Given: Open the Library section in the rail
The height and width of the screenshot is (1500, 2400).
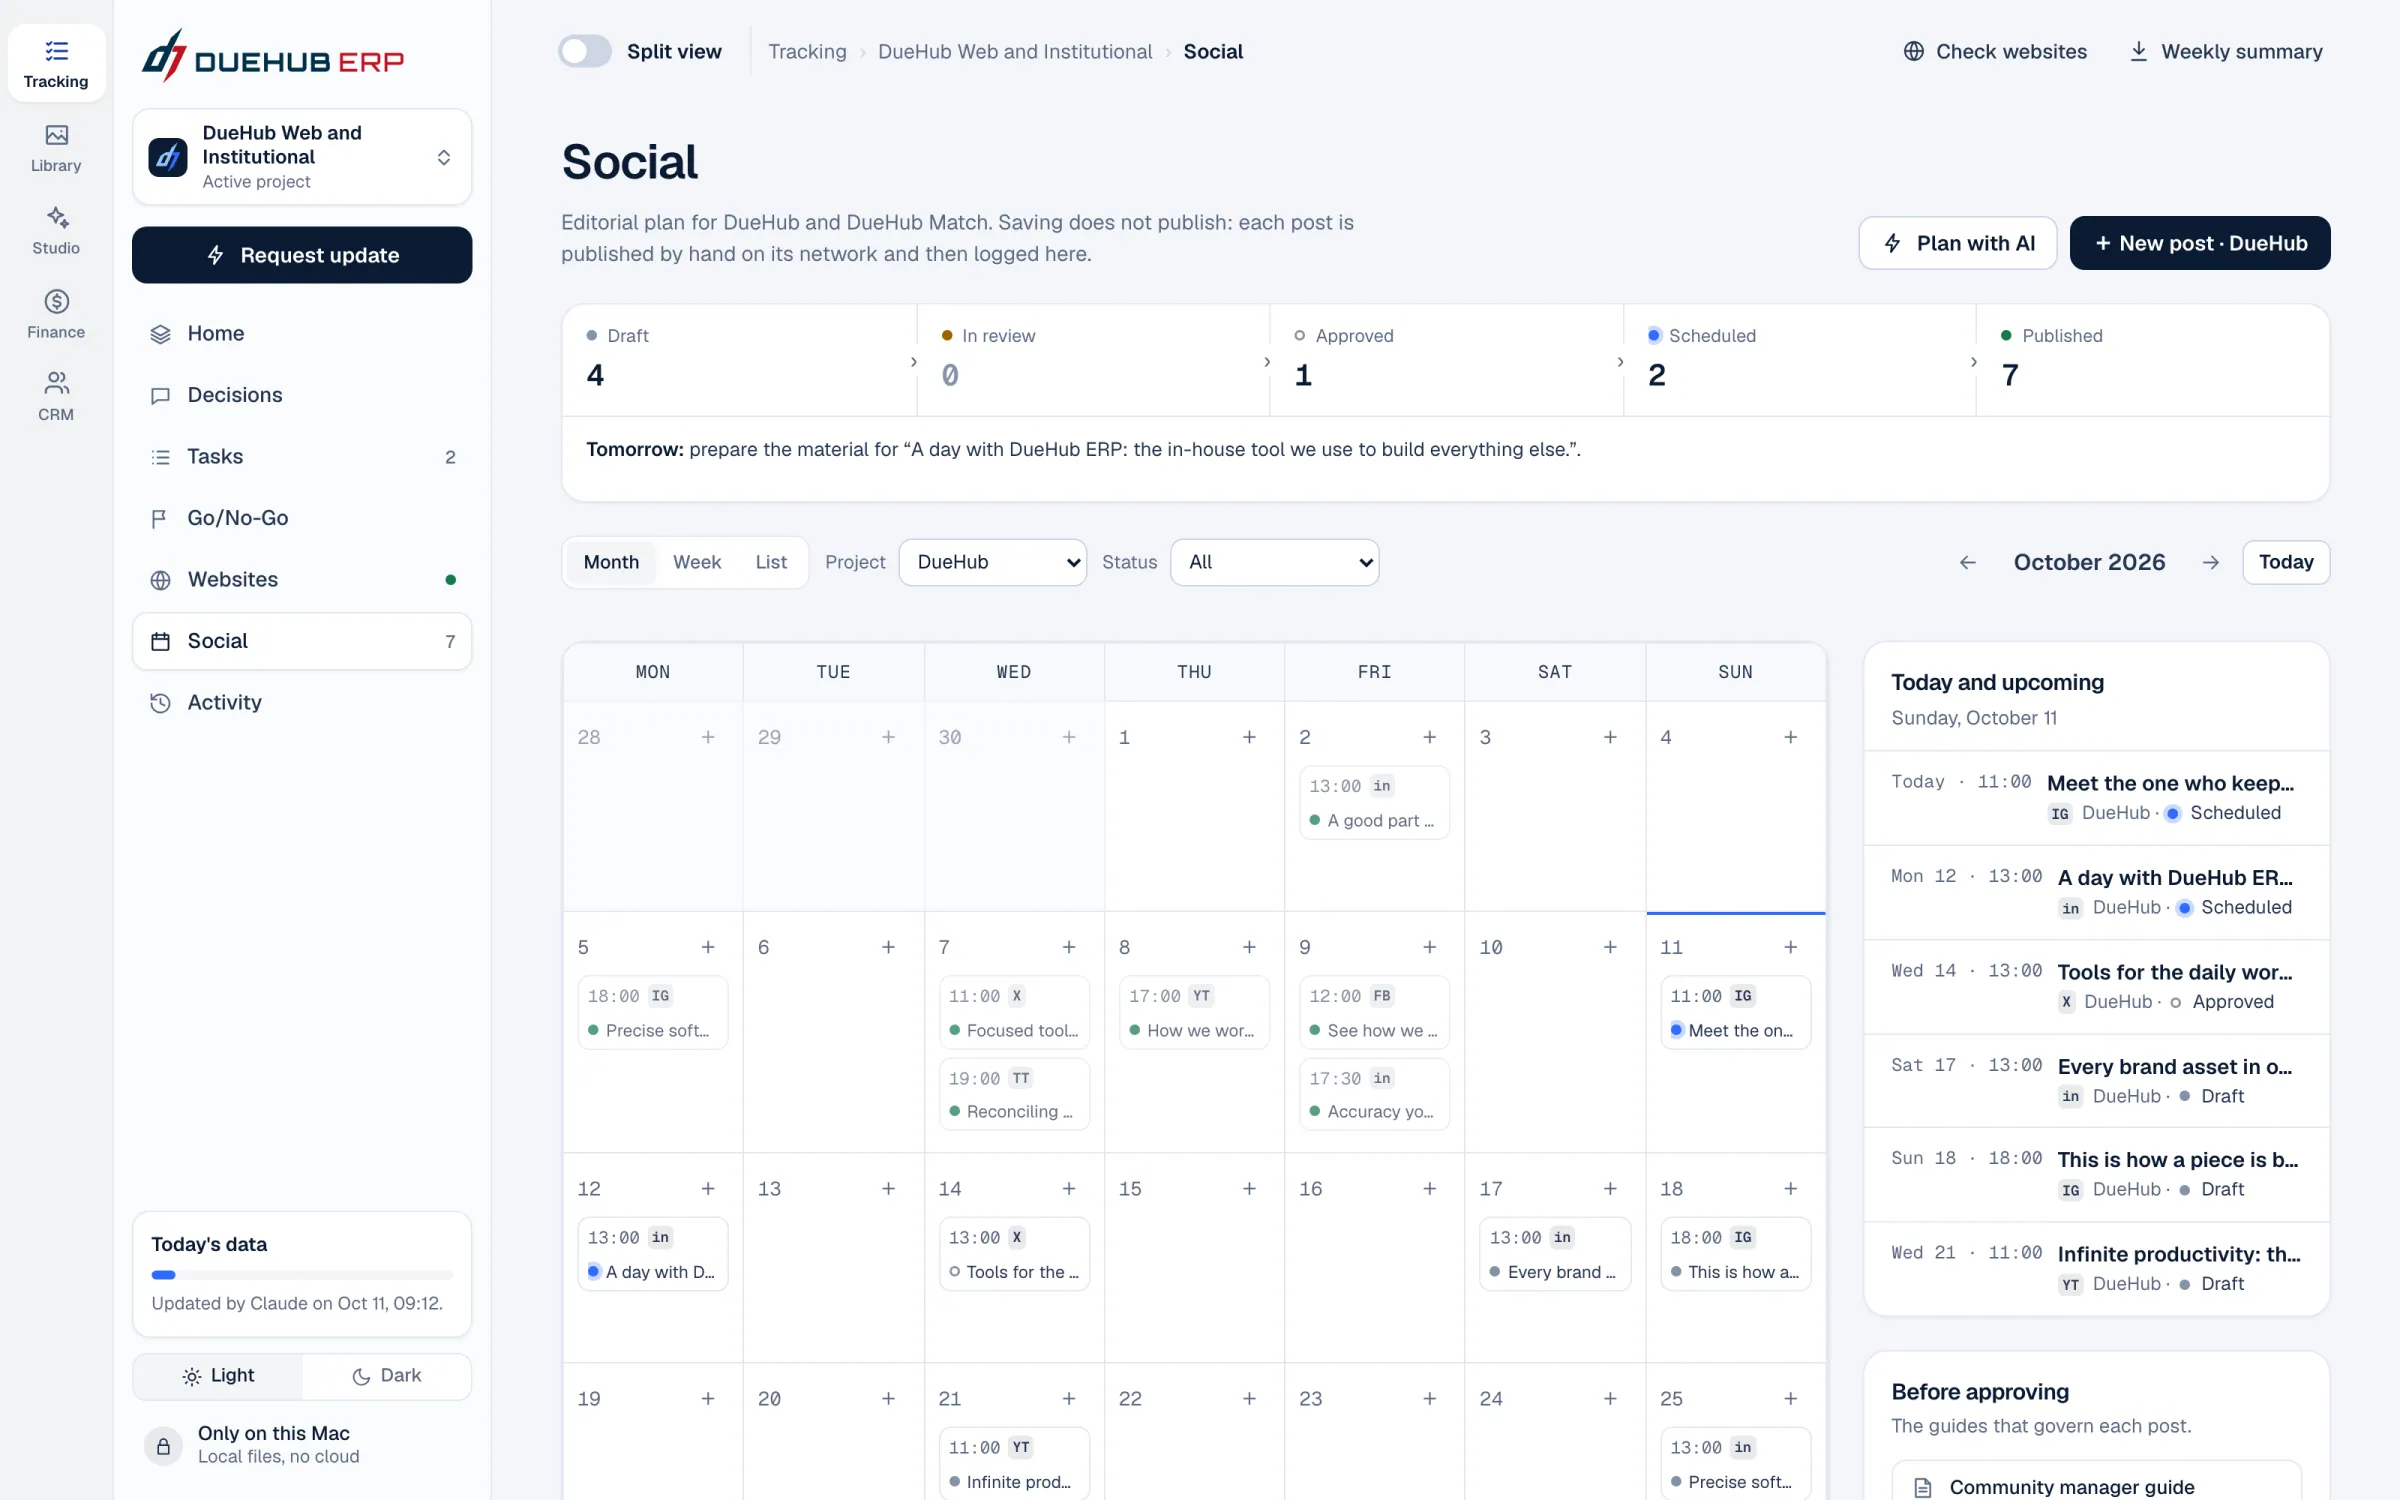Looking at the screenshot, I should point(56,148).
